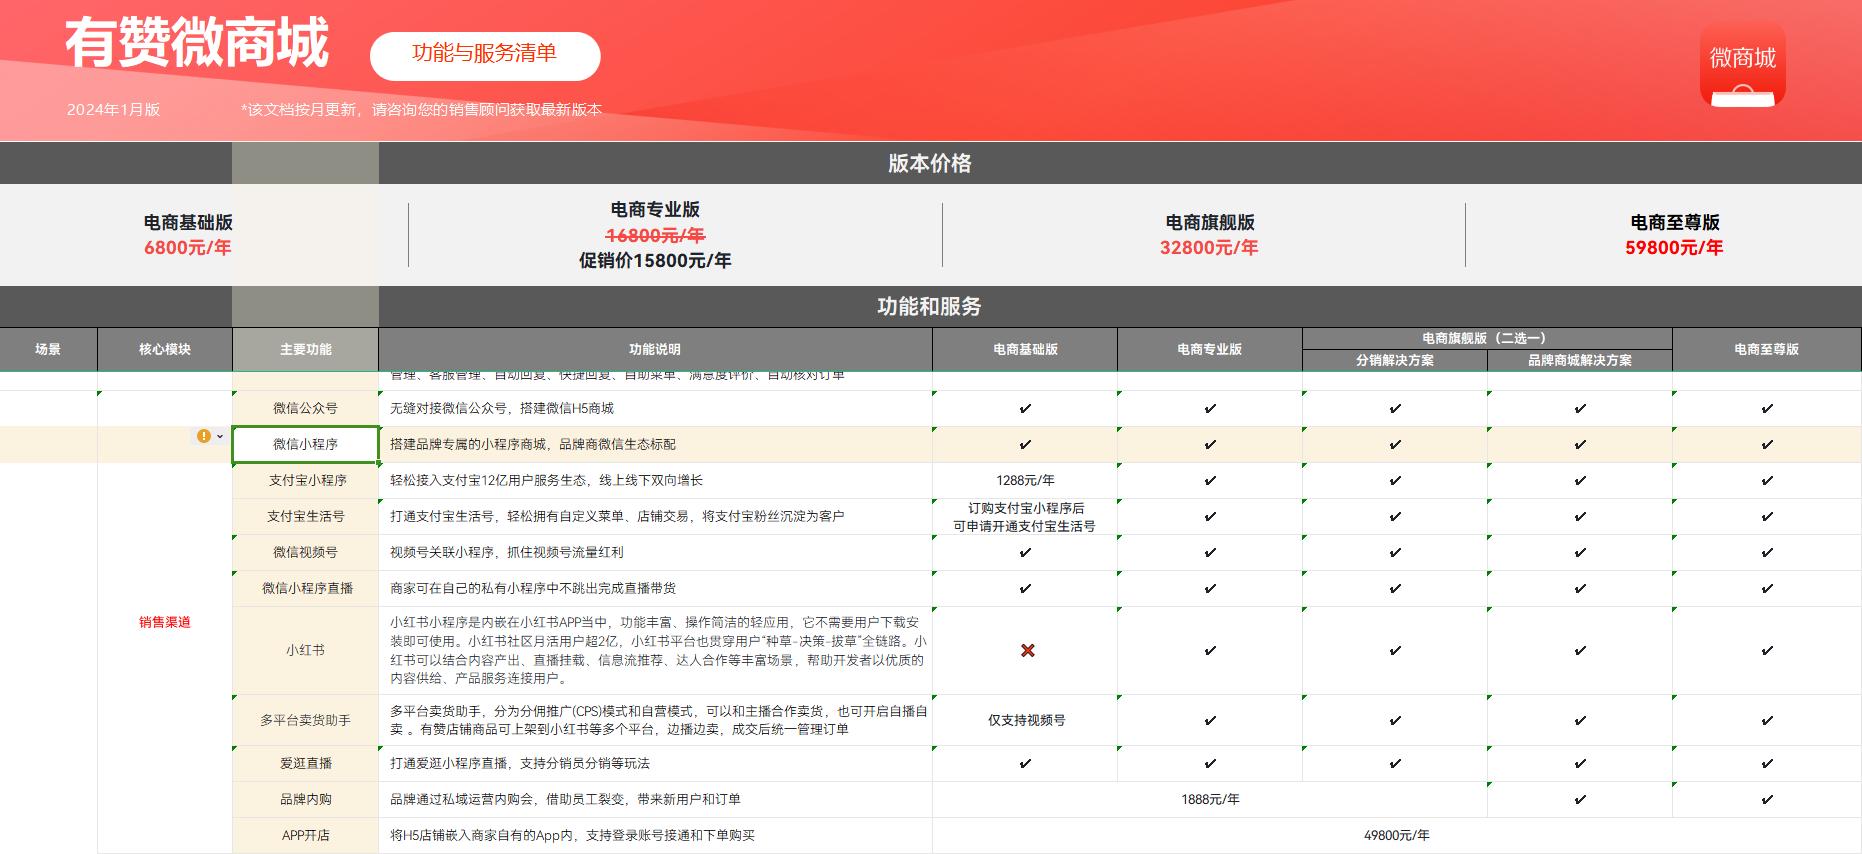Click 微信公众号 checkmark under 电商基础版
This screenshot has width=1862, height=854.
tap(1025, 408)
